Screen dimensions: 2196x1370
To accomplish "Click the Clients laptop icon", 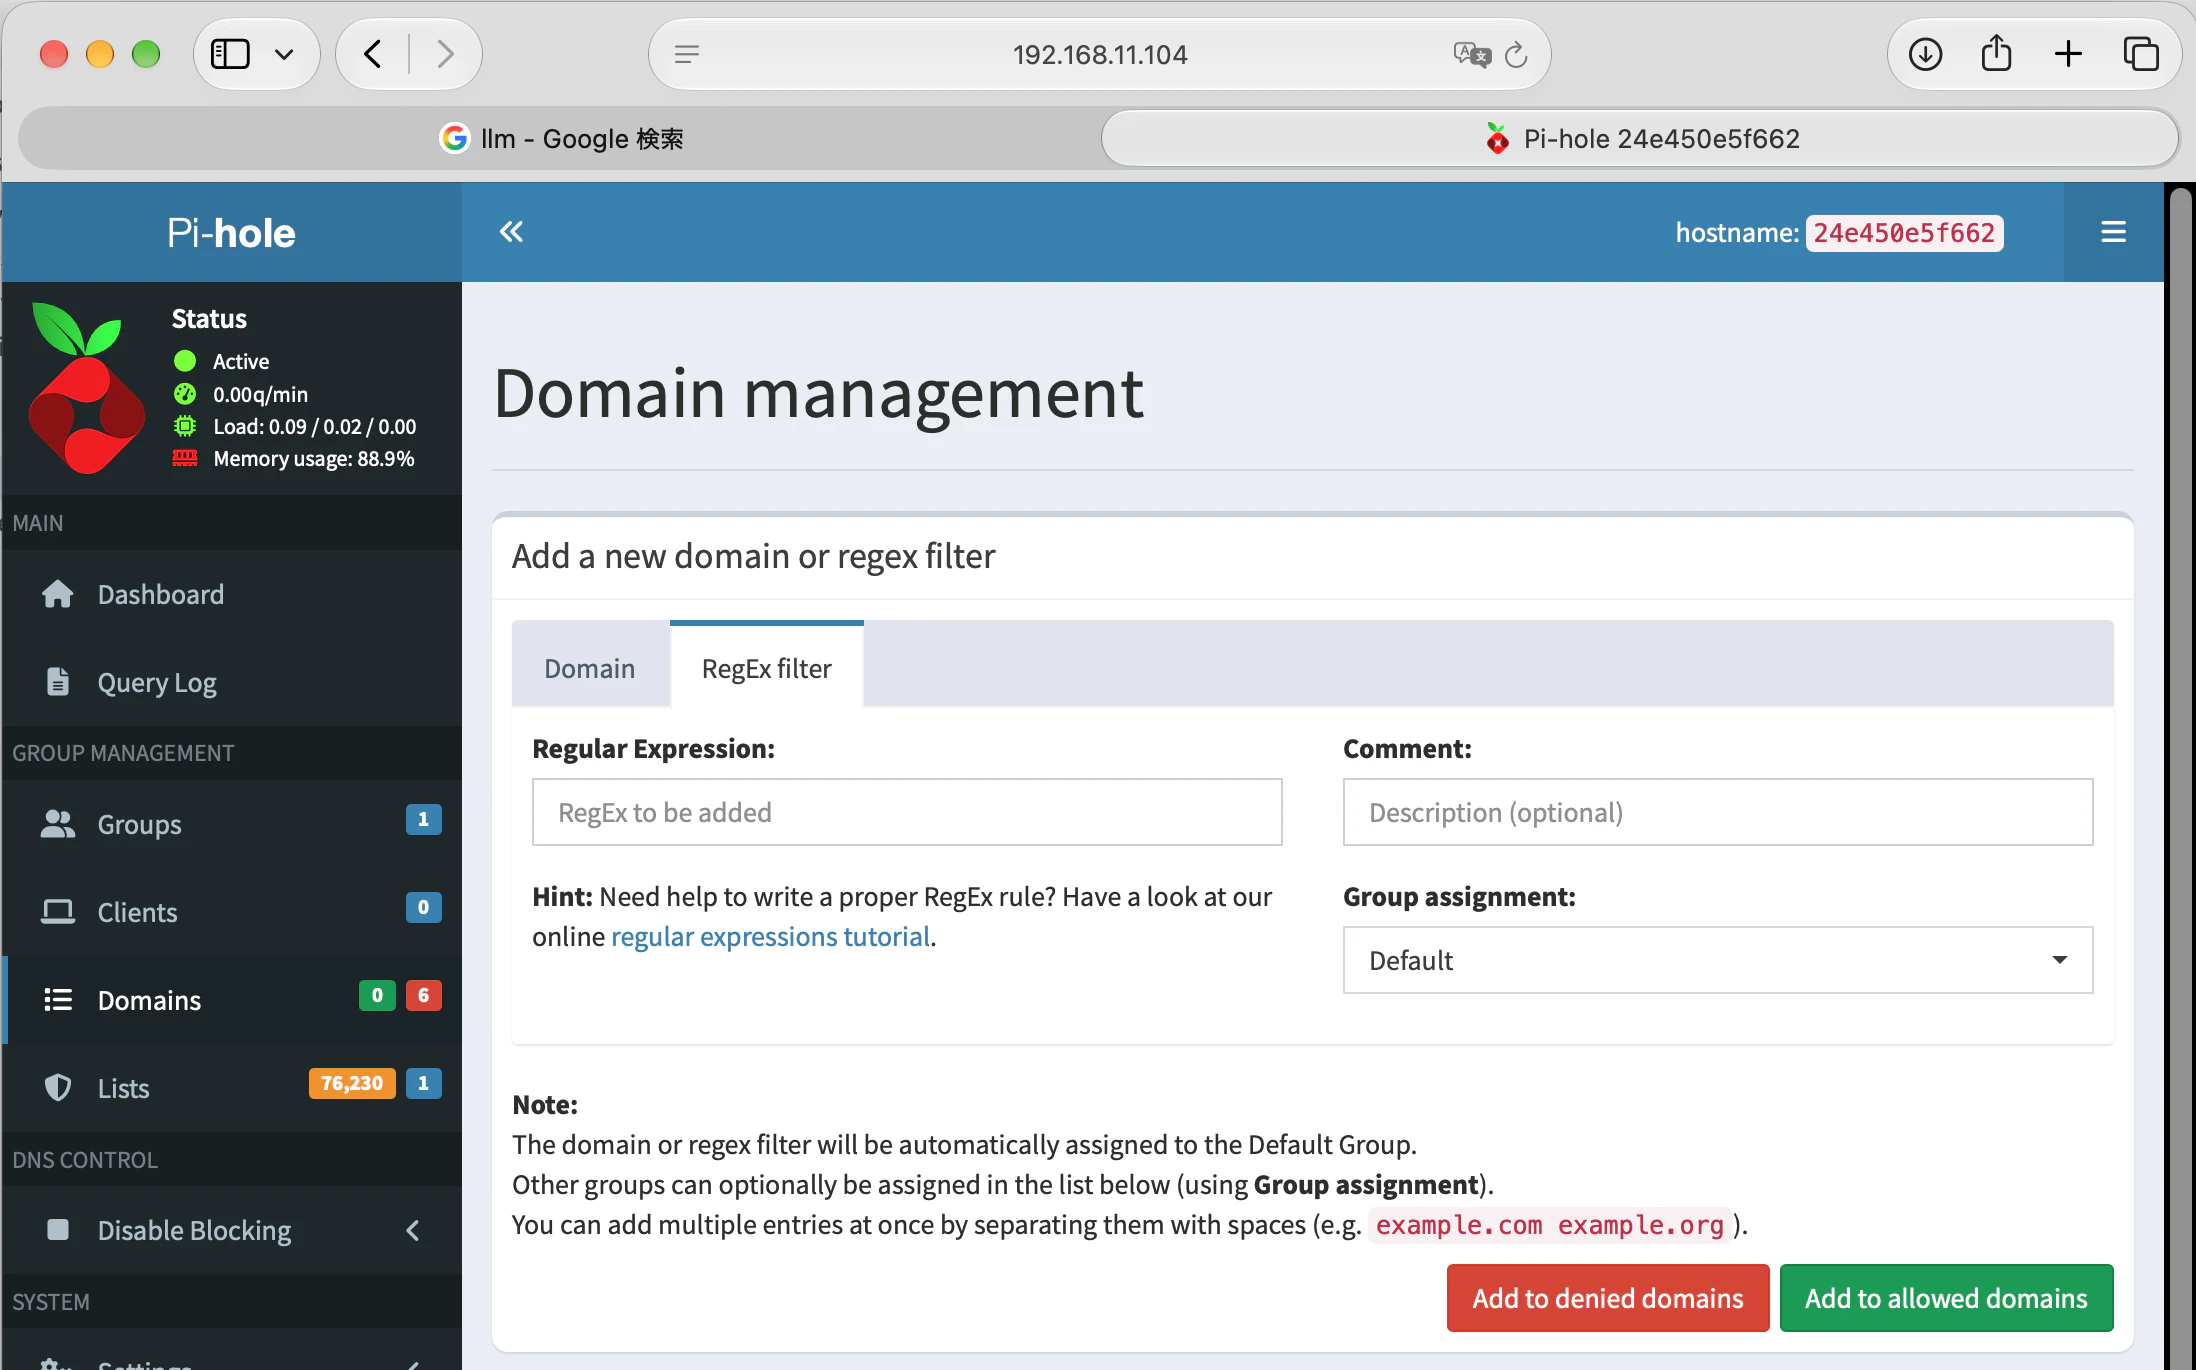I will click(x=57, y=912).
